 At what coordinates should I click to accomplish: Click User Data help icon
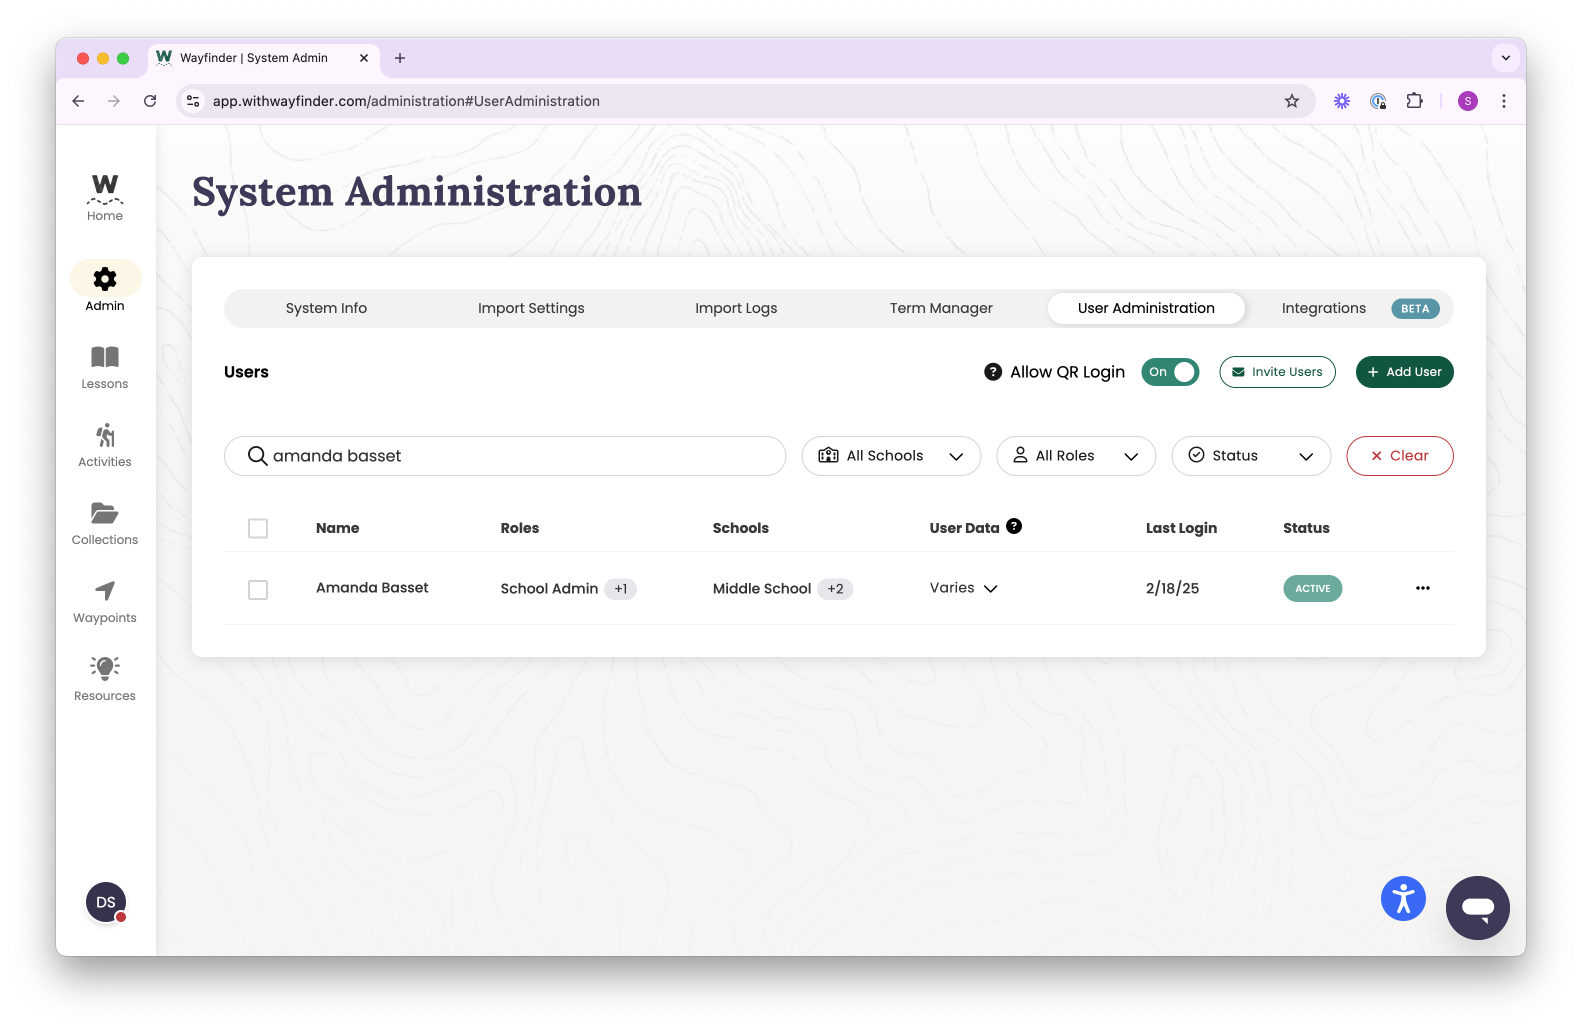(x=1014, y=526)
